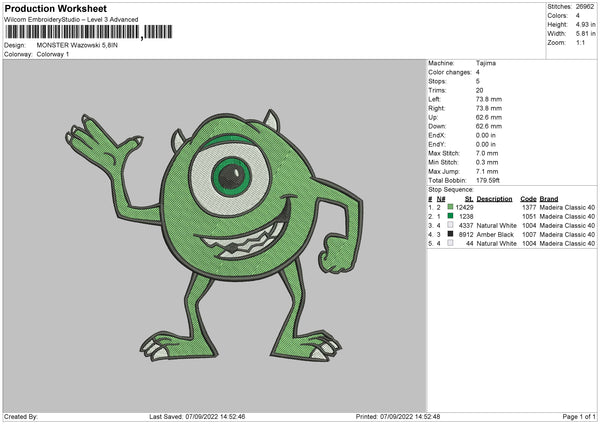Click the Max Jump value '7.1 mm'
Screen dimensions: 600x424
pos(487,171)
